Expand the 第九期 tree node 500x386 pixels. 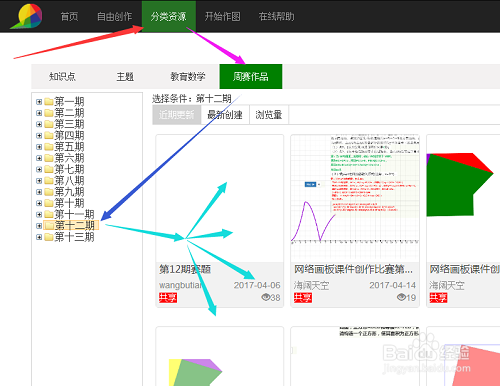coord(39,192)
